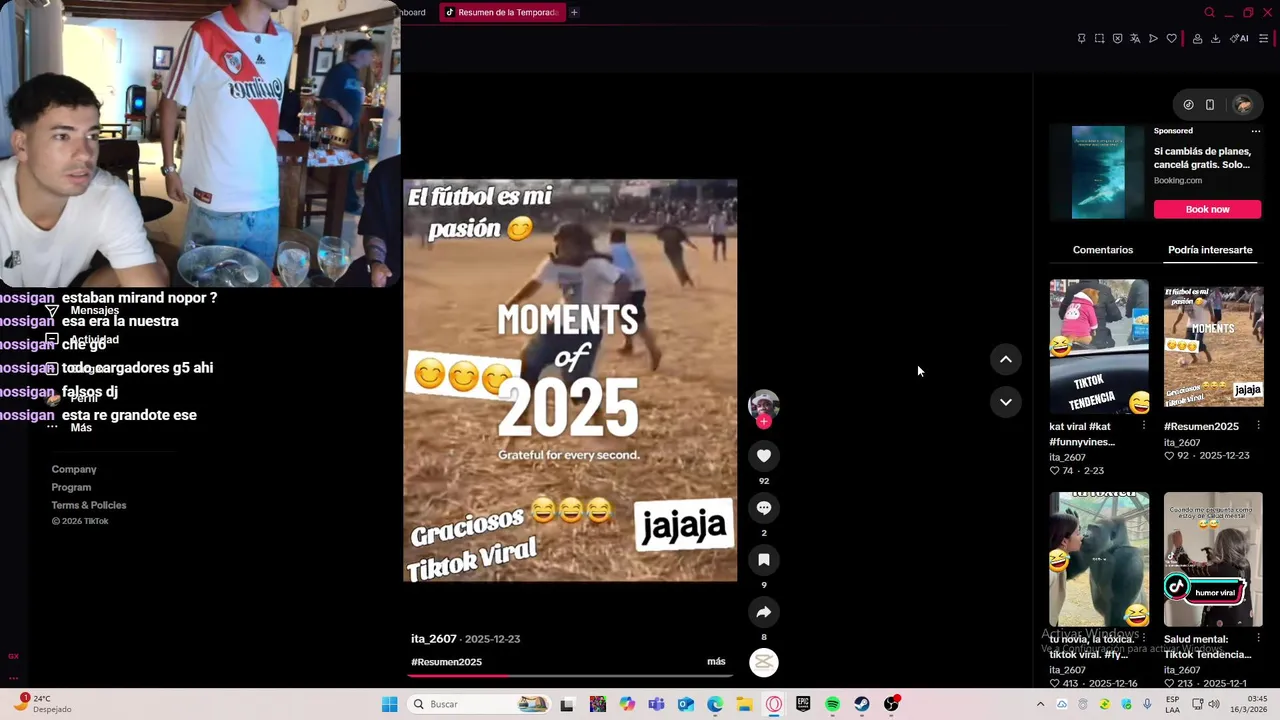Image resolution: width=1280 pixels, height=720 pixels.
Task: Add page to bookmarks with heart icon
Action: [x=1171, y=39]
